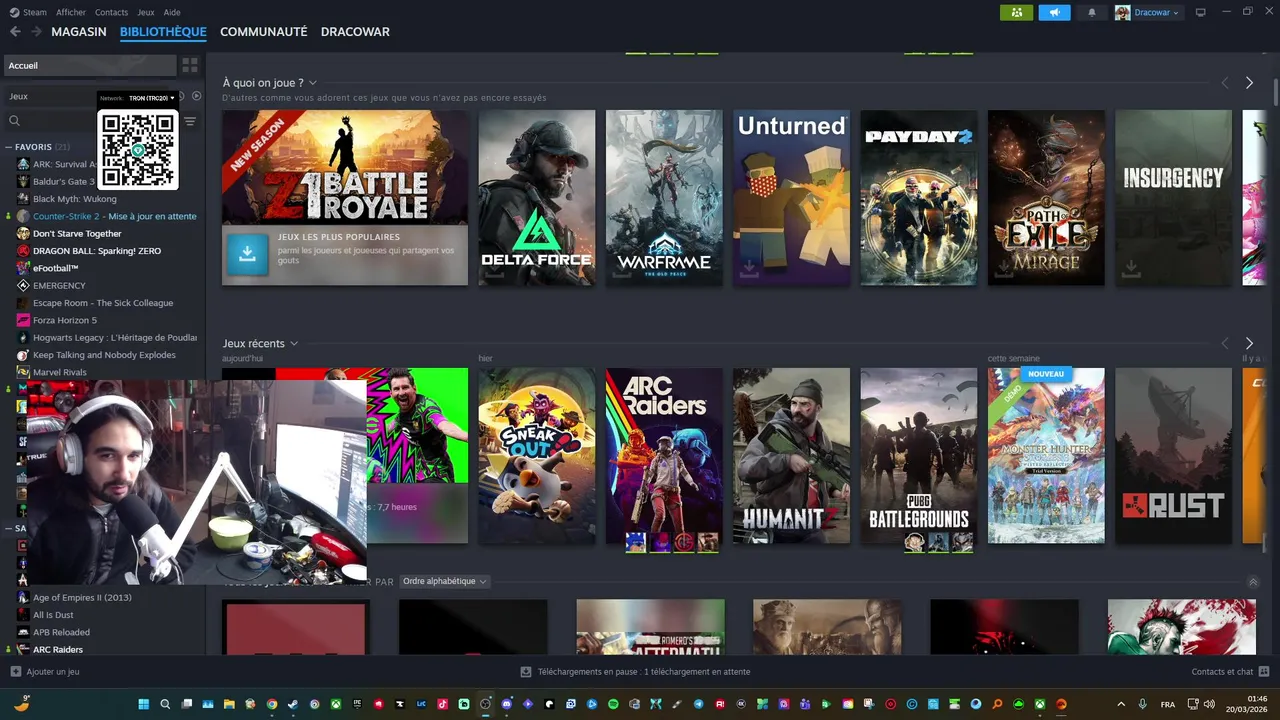Open the Afficher menu

[x=71, y=12]
